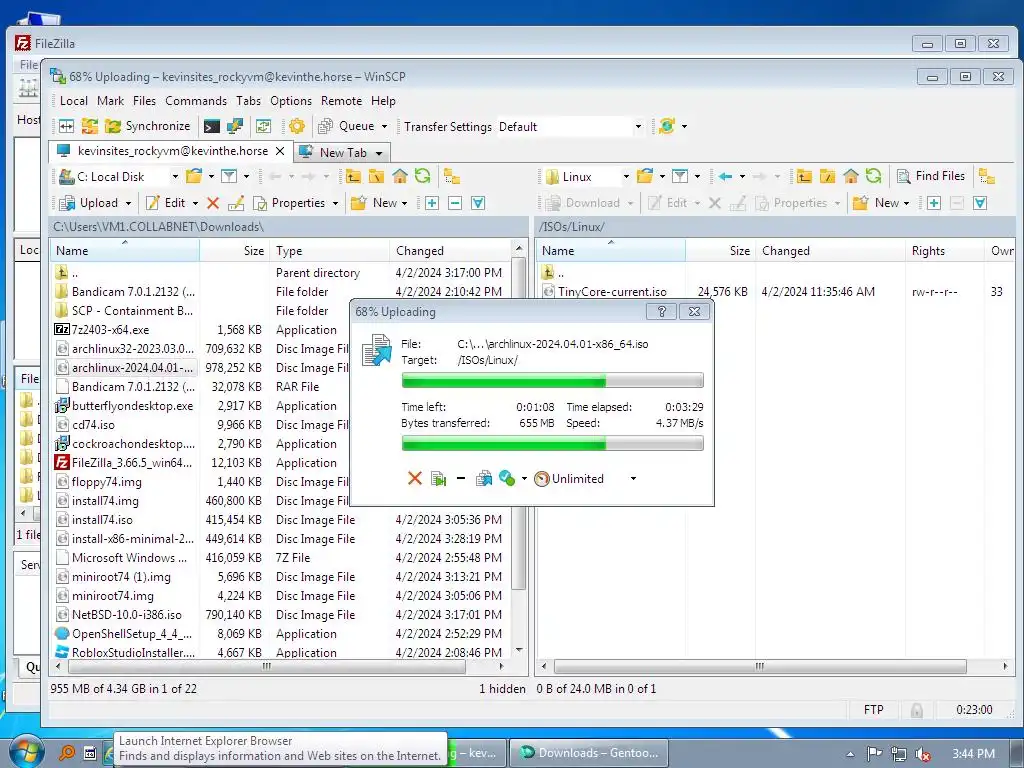Click the remote panel filter icon
The height and width of the screenshot is (768, 1024).
click(680, 176)
